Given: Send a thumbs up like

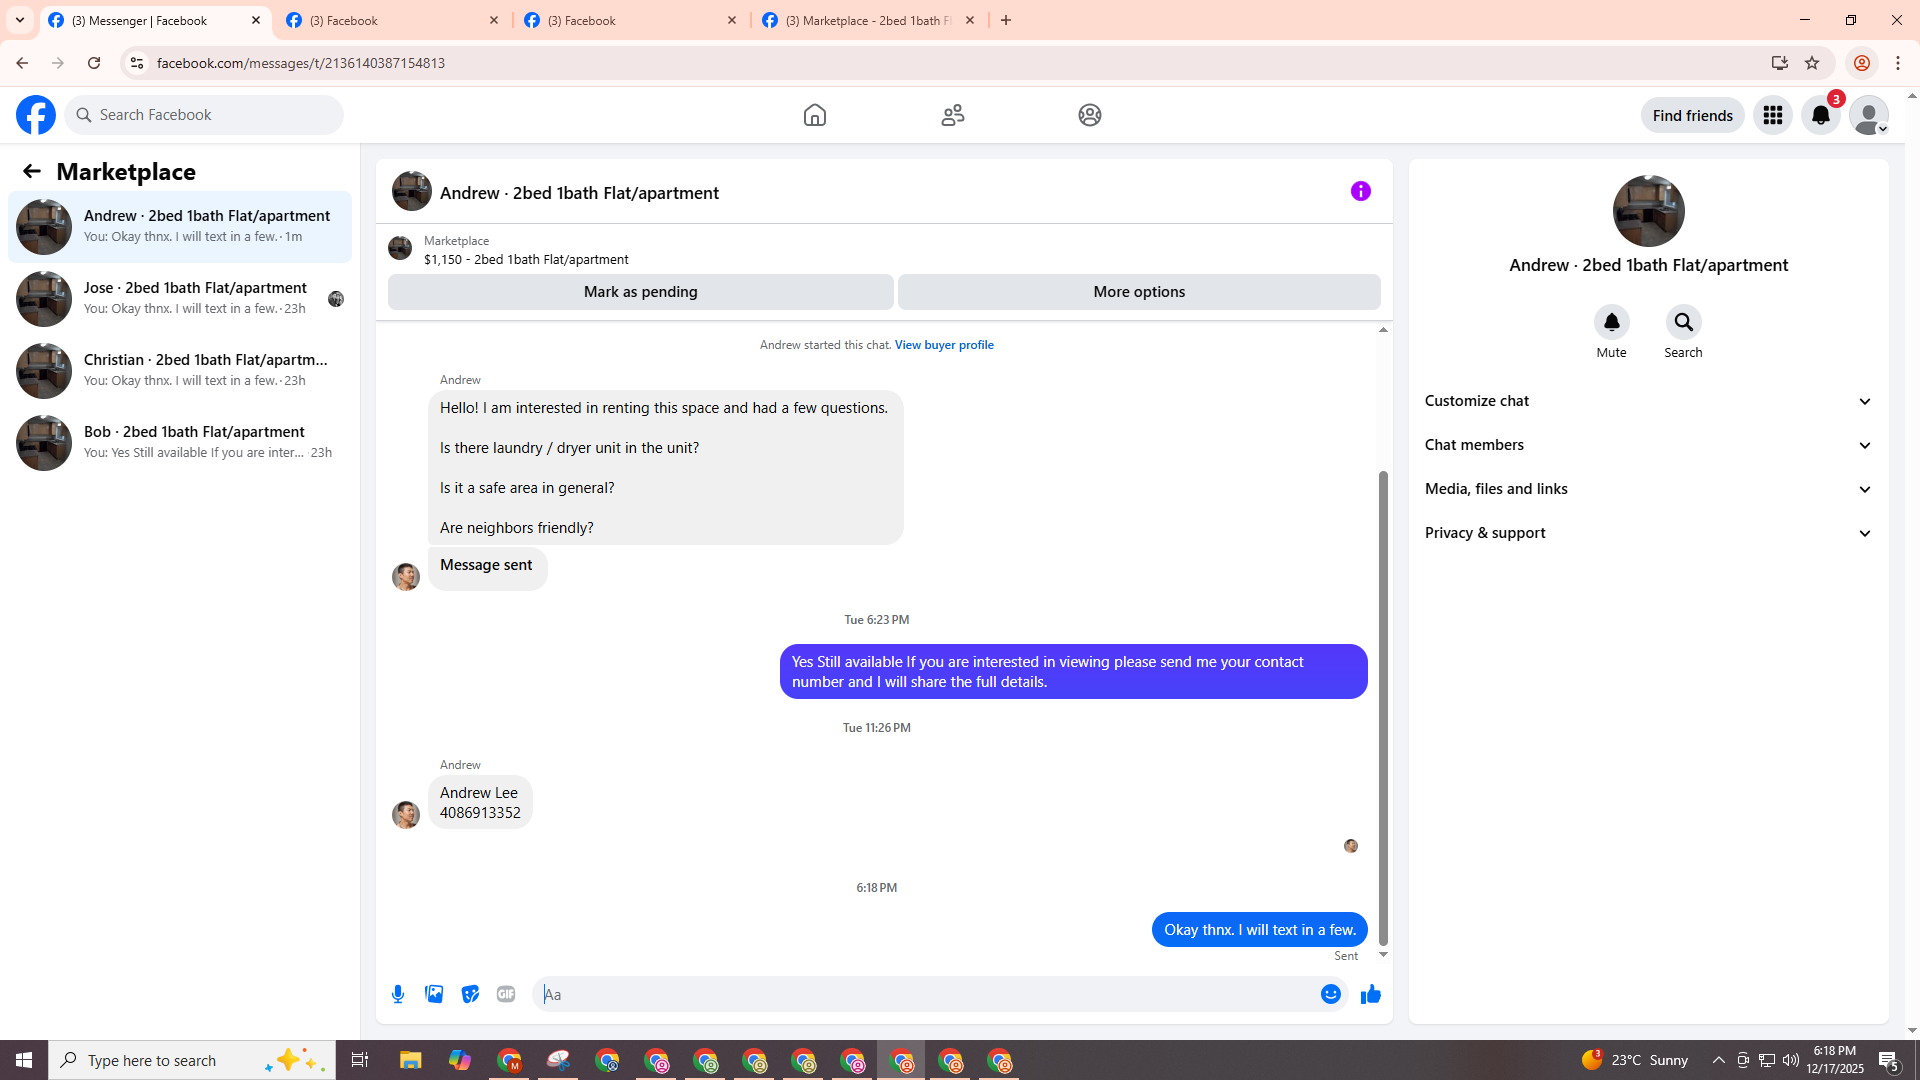Looking at the screenshot, I should [x=1370, y=994].
